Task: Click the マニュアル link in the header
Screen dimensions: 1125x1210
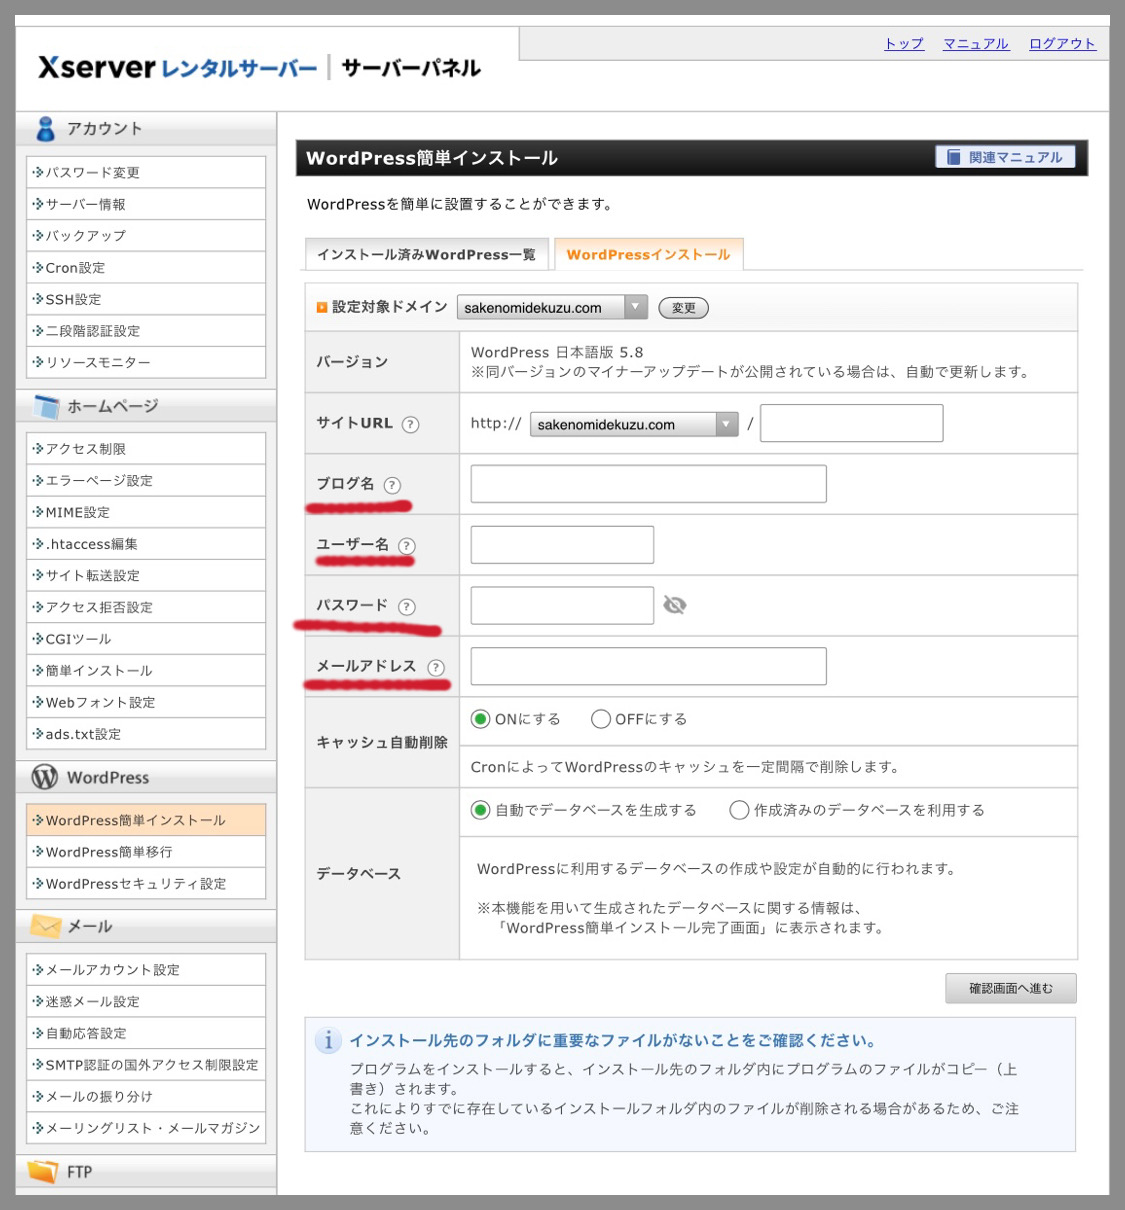Action: click(976, 44)
